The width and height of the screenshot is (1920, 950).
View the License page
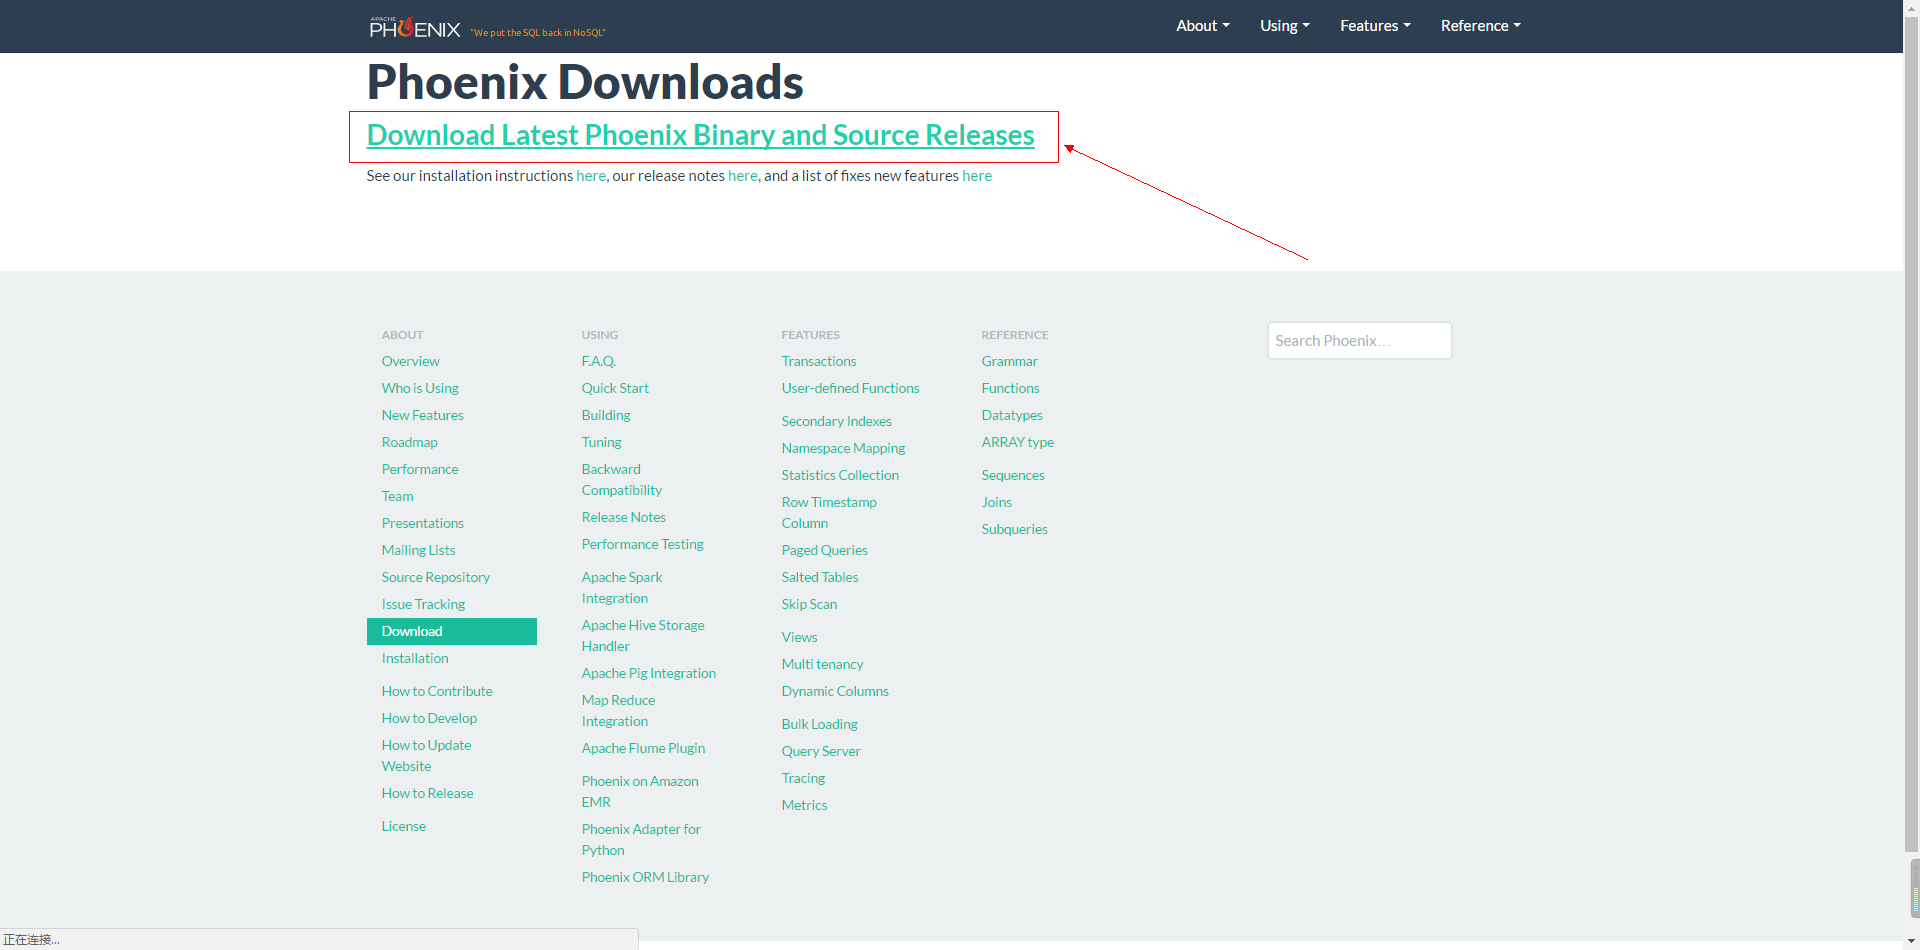point(403,826)
